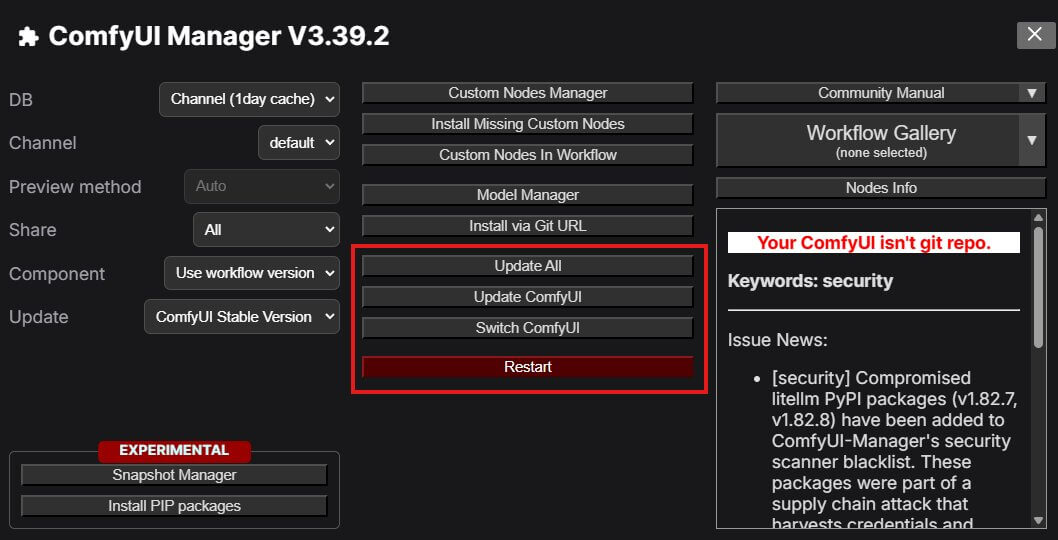Open the Community Manual
This screenshot has width=1058, height=540.
tap(868, 93)
